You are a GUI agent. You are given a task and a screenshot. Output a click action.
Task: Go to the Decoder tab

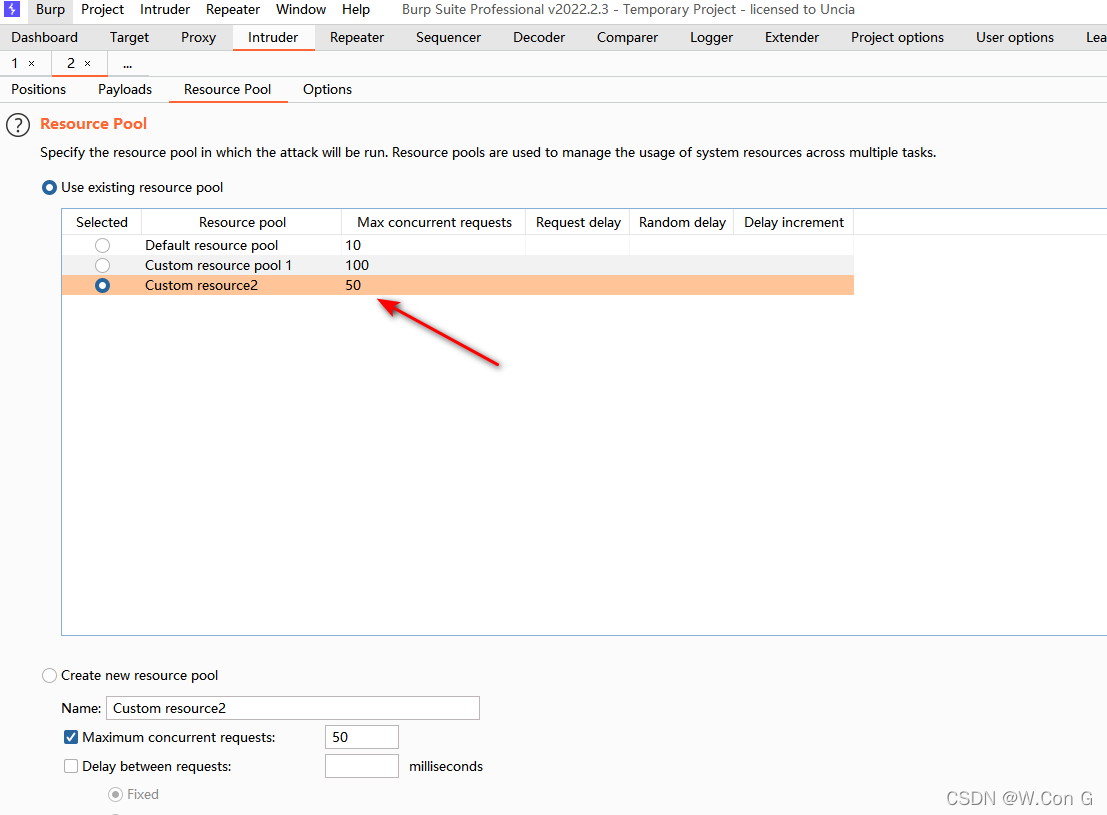pos(539,37)
